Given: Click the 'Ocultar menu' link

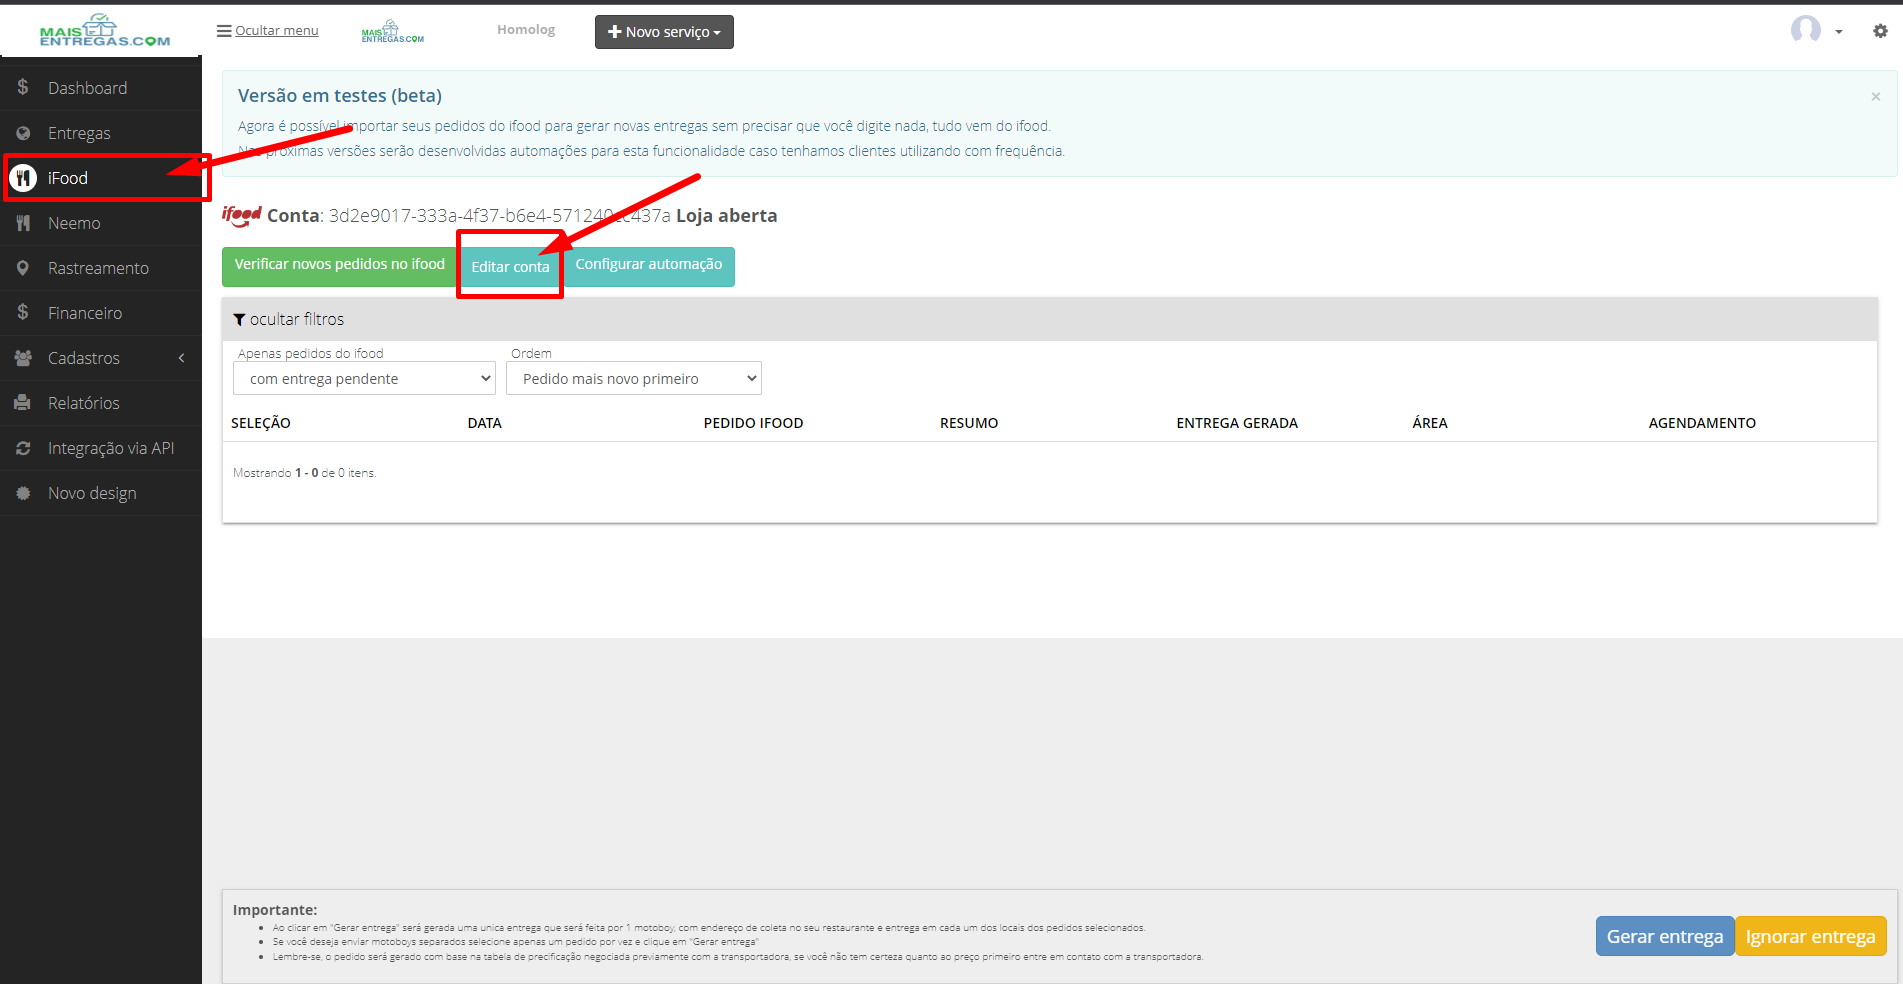Looking at the screenshot, I should 277,31.
